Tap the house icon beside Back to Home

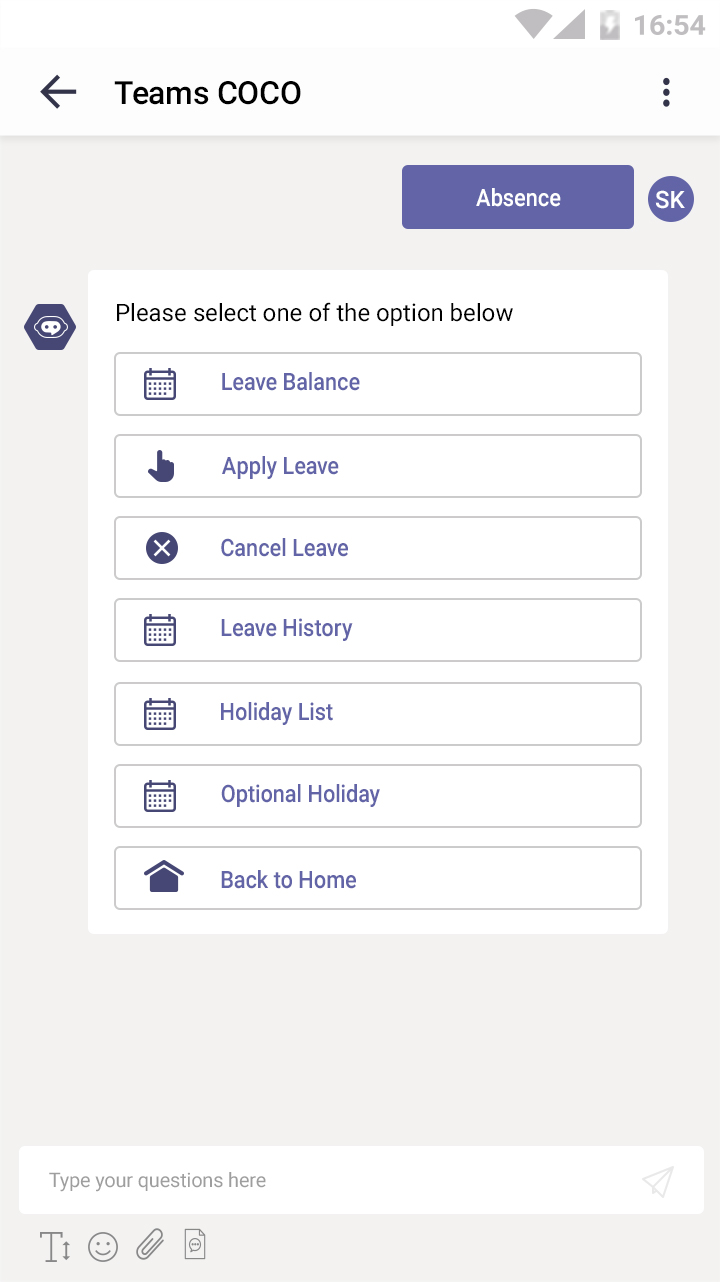(164, 877)
